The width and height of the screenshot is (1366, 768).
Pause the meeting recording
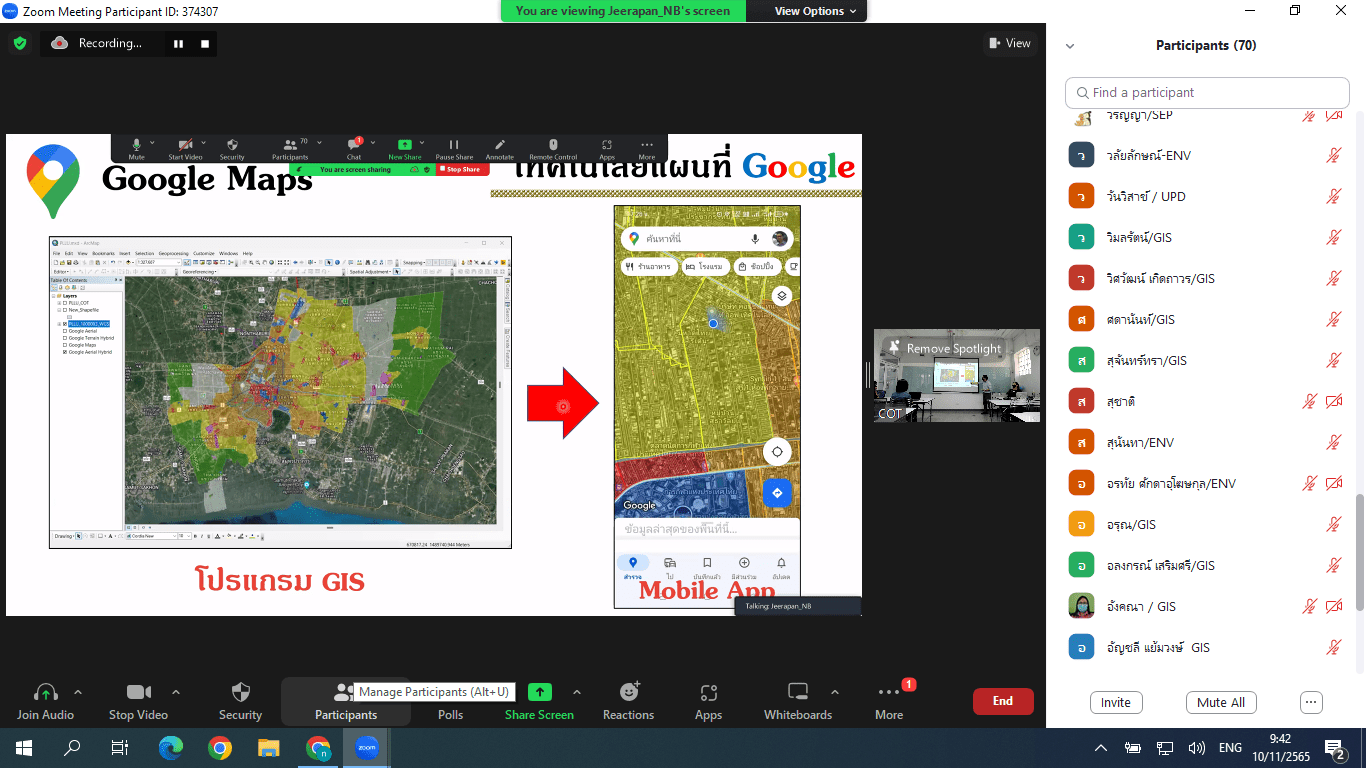point(179,43)
